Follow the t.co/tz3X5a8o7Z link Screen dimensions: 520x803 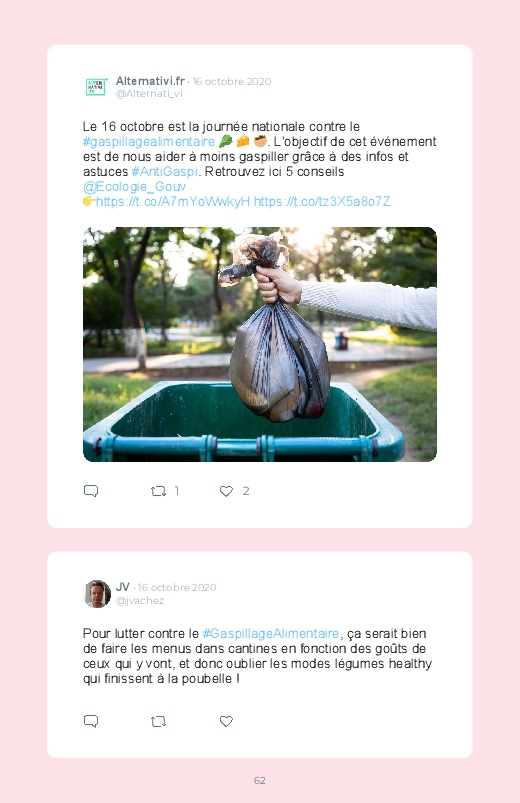322,201
